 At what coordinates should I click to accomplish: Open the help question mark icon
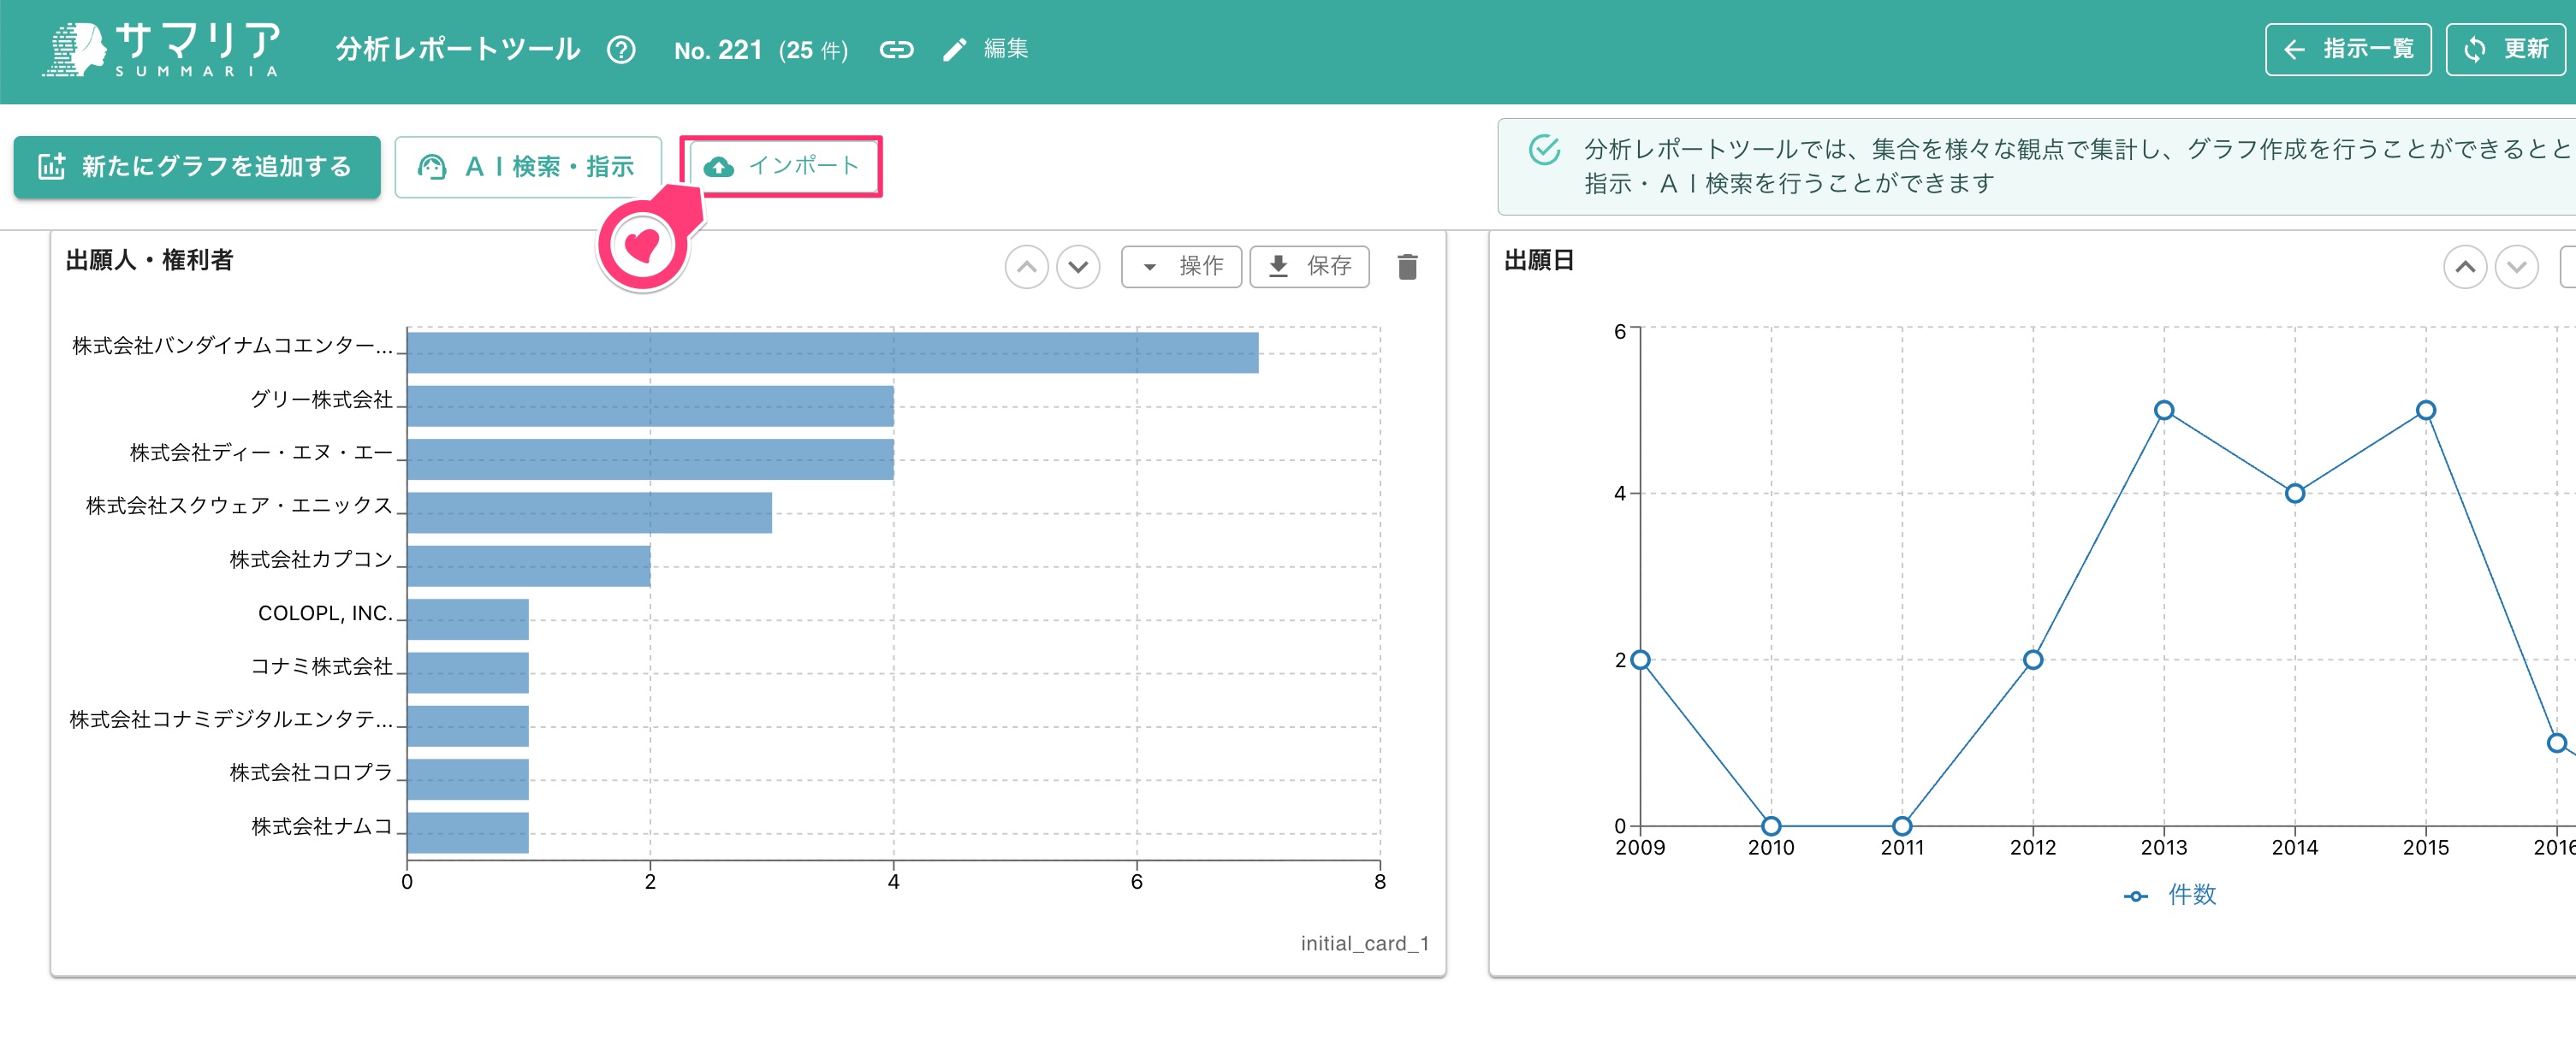[621, 49]
